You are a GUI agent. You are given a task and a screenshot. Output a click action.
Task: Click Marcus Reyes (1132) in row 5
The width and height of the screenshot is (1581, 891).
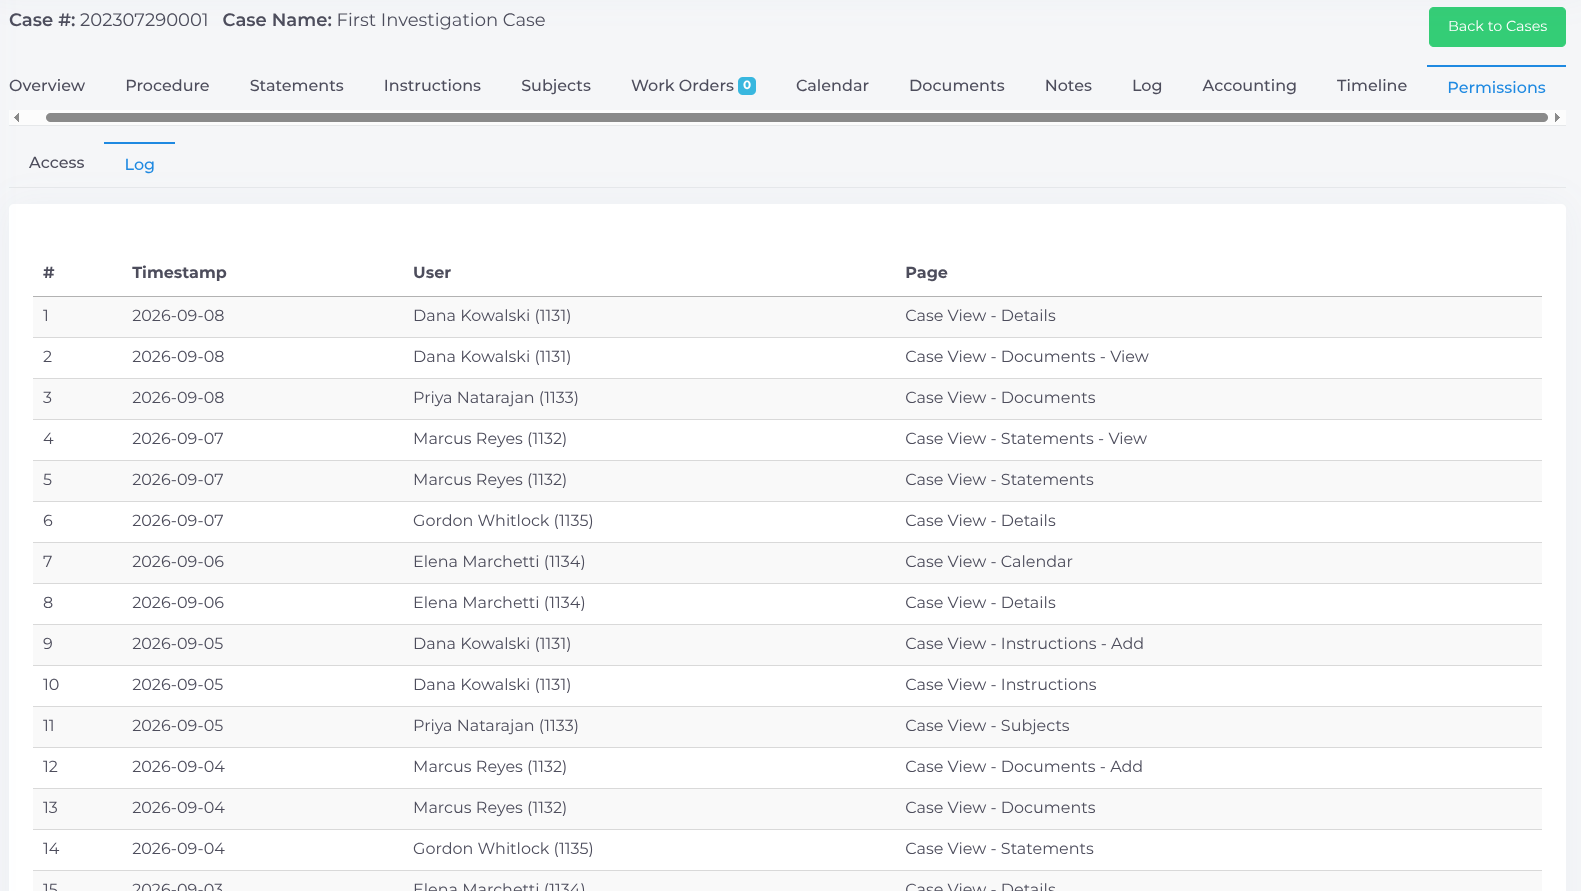(x=490, y=480)
